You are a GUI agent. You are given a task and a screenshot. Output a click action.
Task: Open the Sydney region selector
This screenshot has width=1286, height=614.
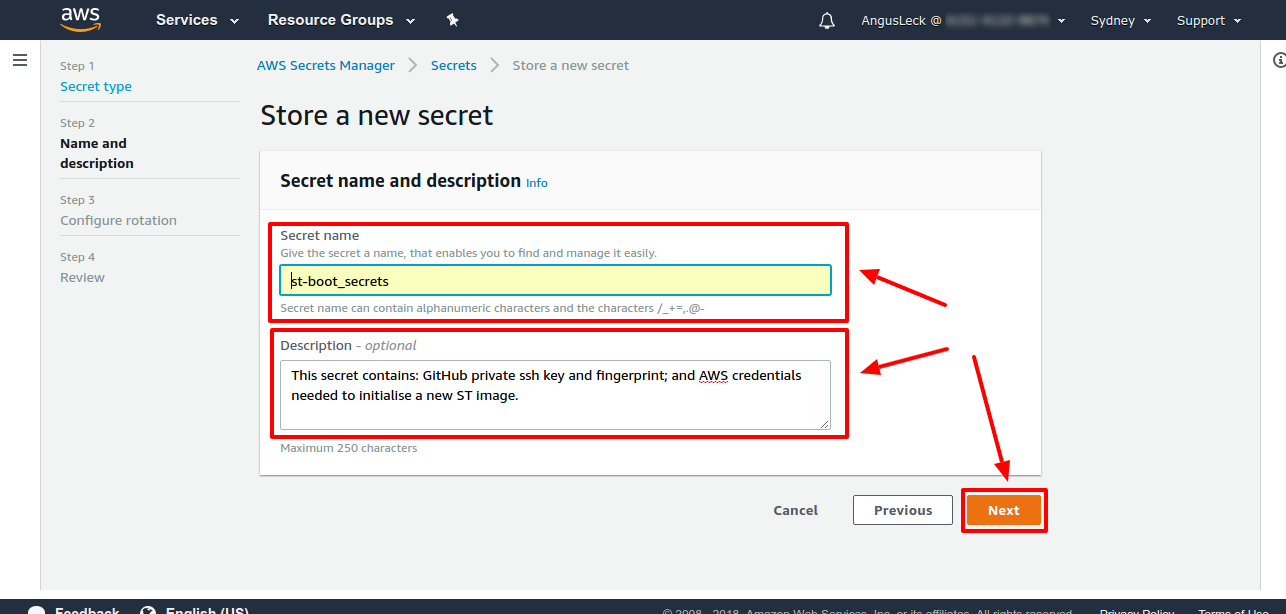click(x=1120, y=20)
